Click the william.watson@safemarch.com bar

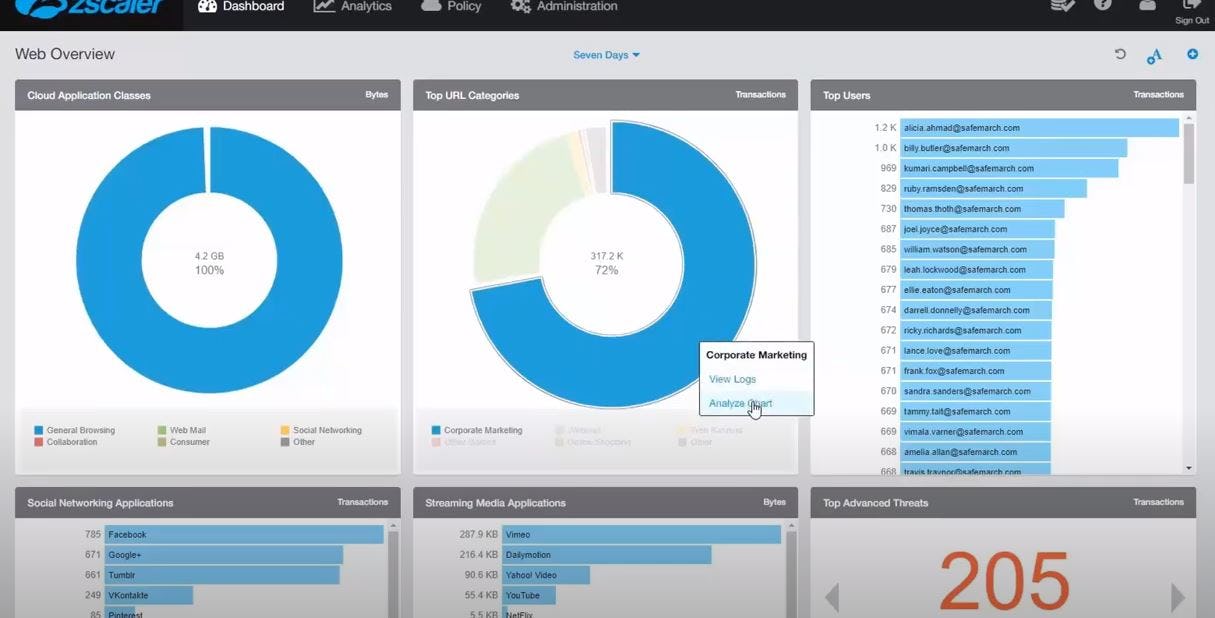977,249
